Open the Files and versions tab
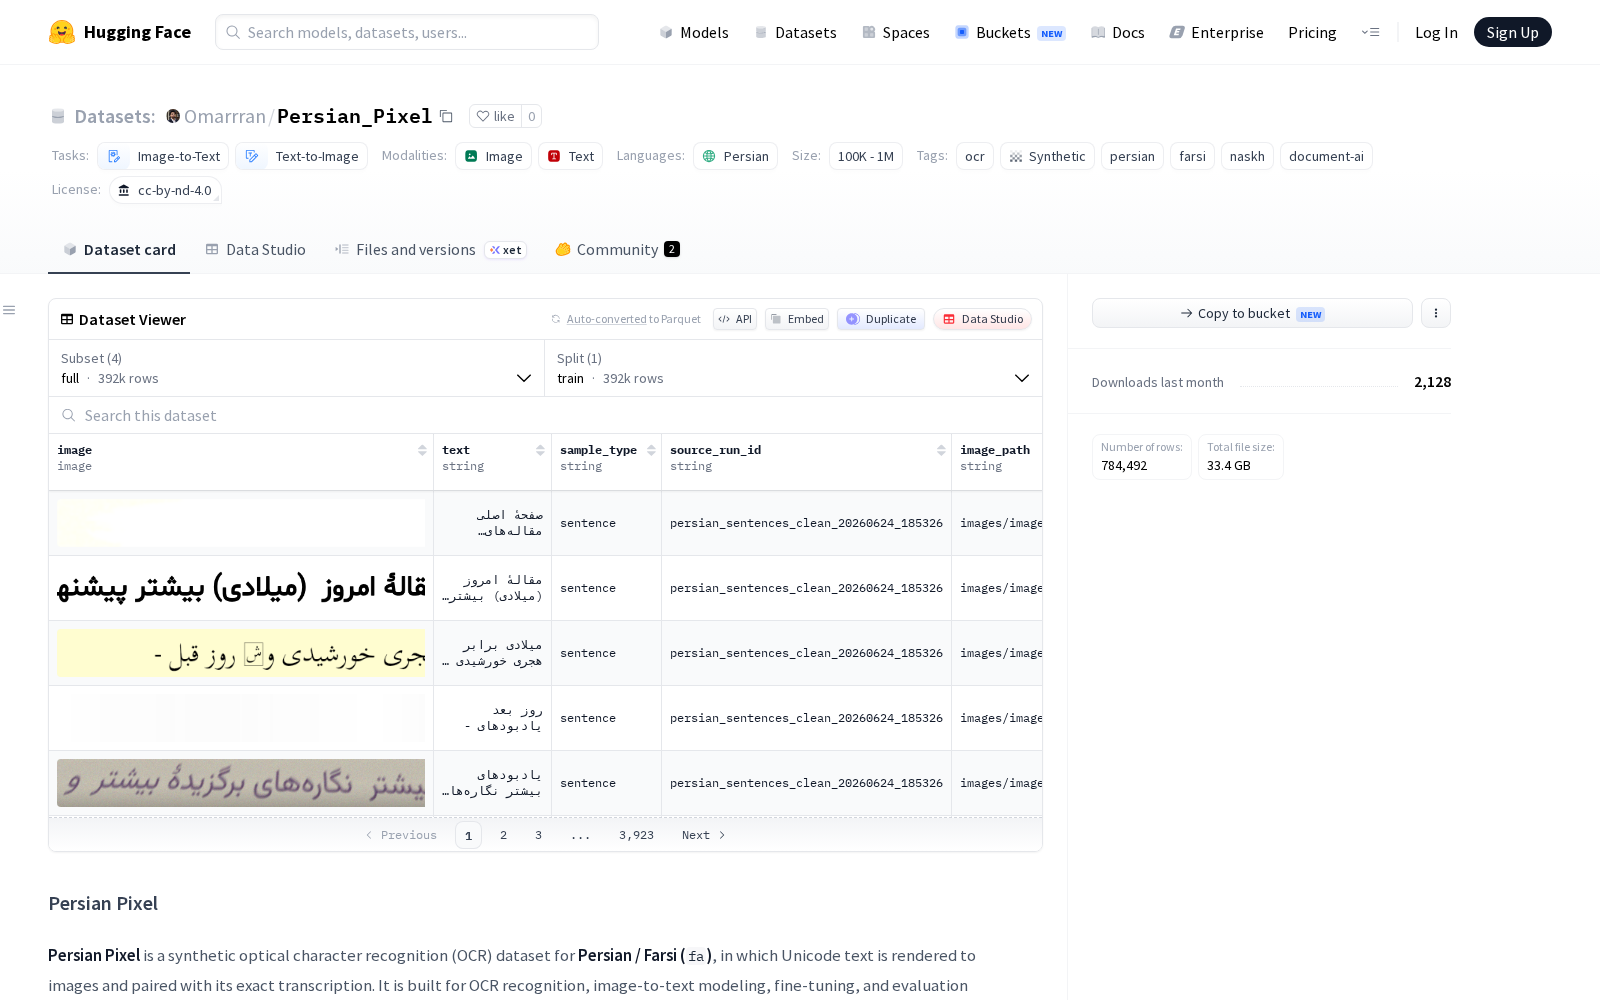 coord(431,250)
